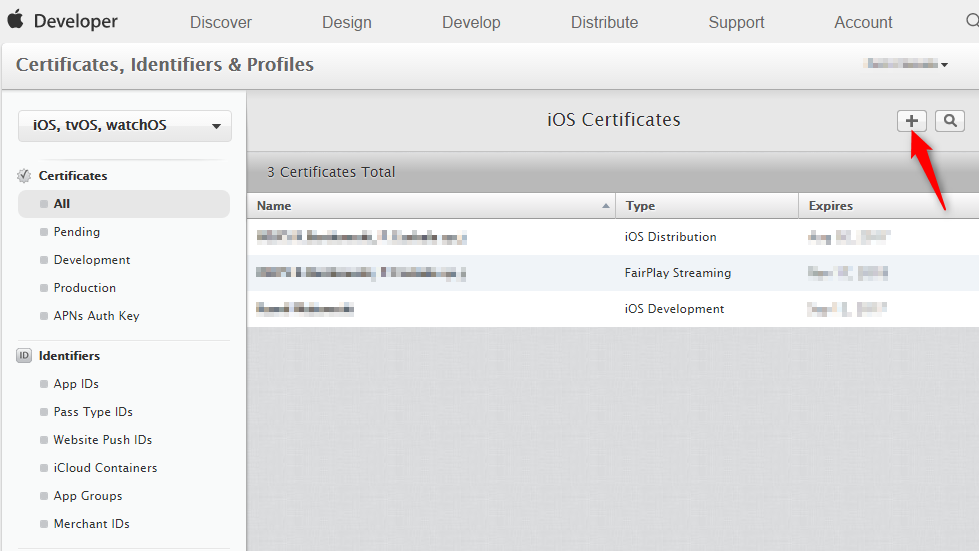Click the Identifiers ID badge icon
The height and width of the screenshot is (551, 979).
[x=24, y=356]
